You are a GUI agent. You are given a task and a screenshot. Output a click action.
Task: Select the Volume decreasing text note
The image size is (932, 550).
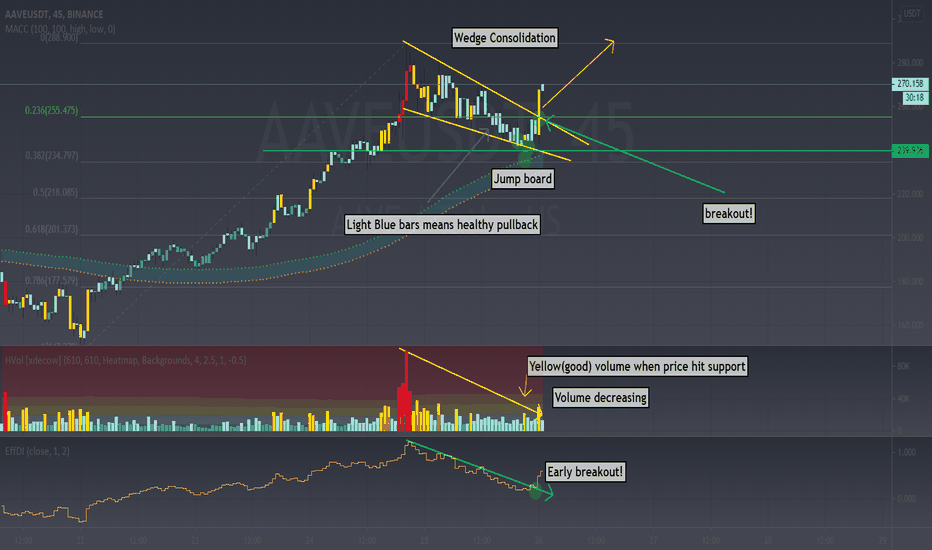[600, 398]
